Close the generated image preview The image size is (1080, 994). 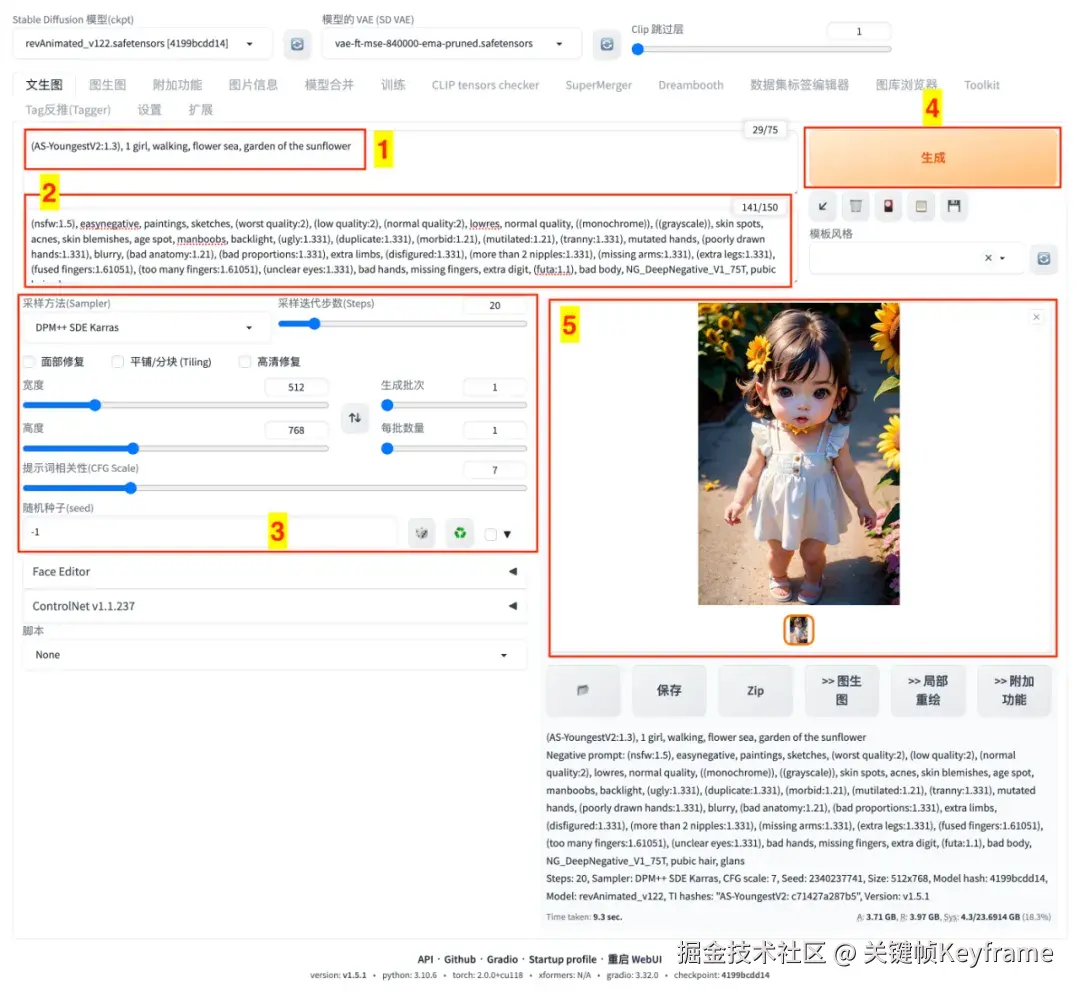(1036, 317)
